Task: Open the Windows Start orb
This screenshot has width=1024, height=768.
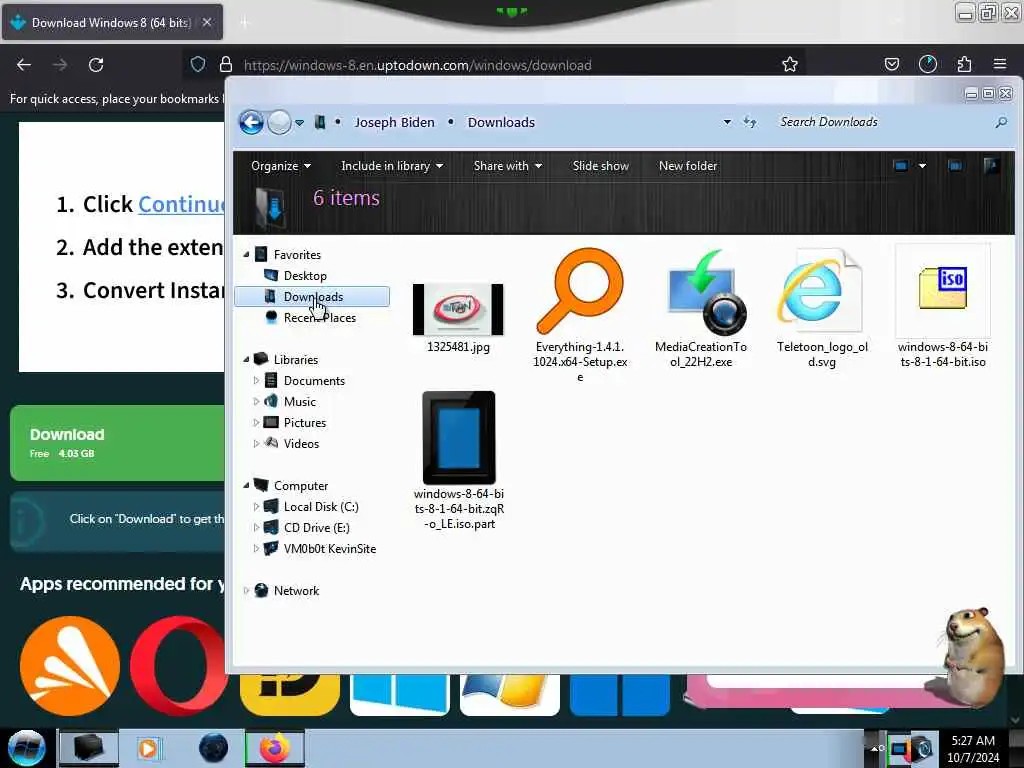Action: tap(26, 748)
